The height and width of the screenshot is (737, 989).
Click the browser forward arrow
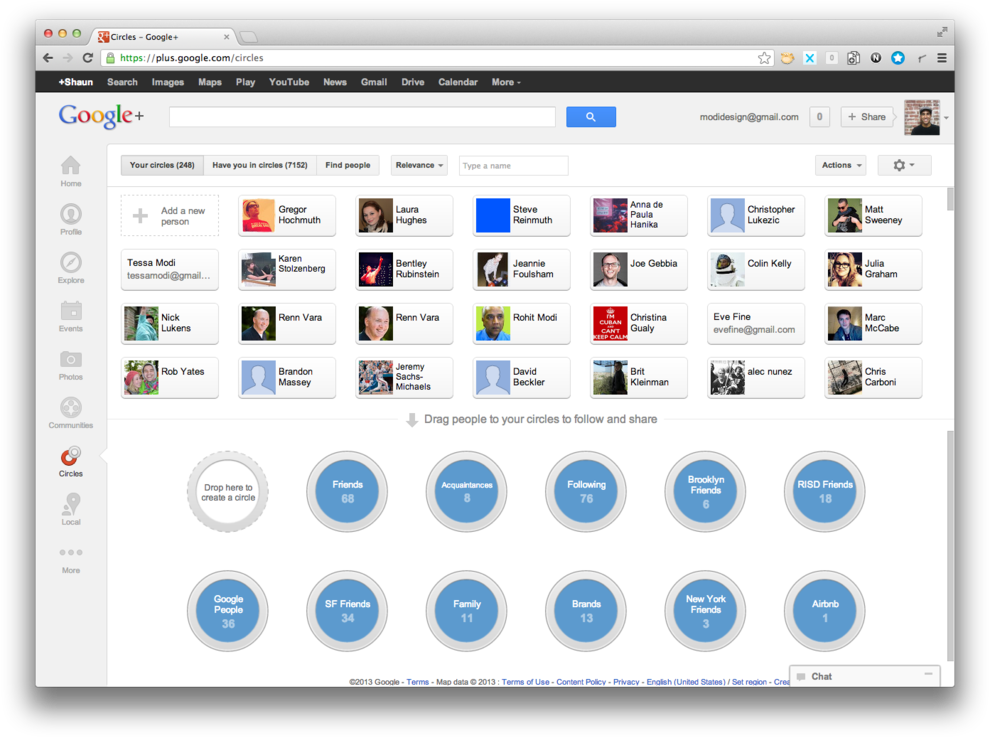click(67, 58)
